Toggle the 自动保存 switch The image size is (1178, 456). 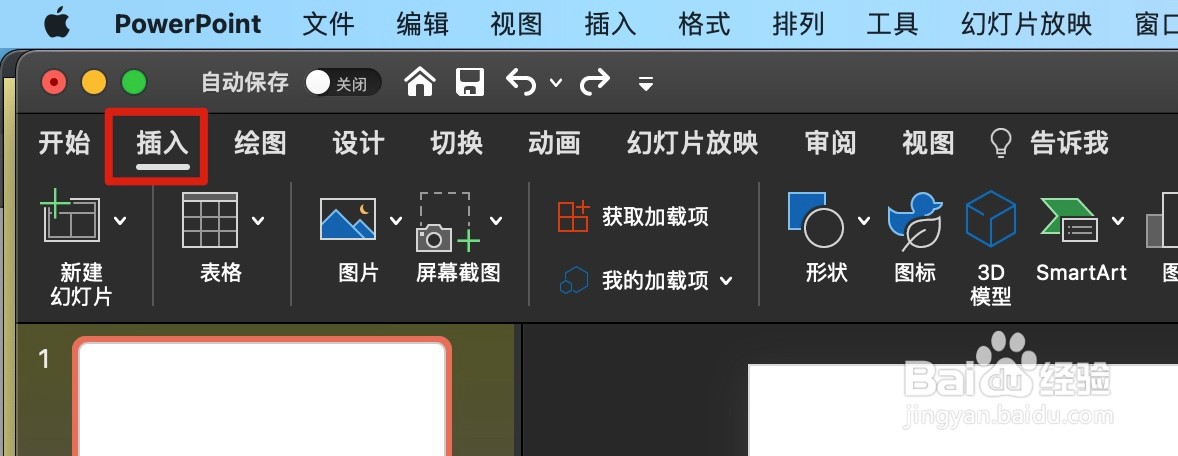tap(343, 83)
